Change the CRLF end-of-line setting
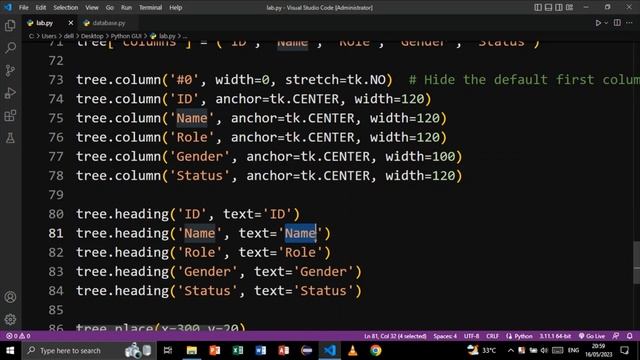The width and height of the screenshot is (640, 360). click(x=492, y=336)
